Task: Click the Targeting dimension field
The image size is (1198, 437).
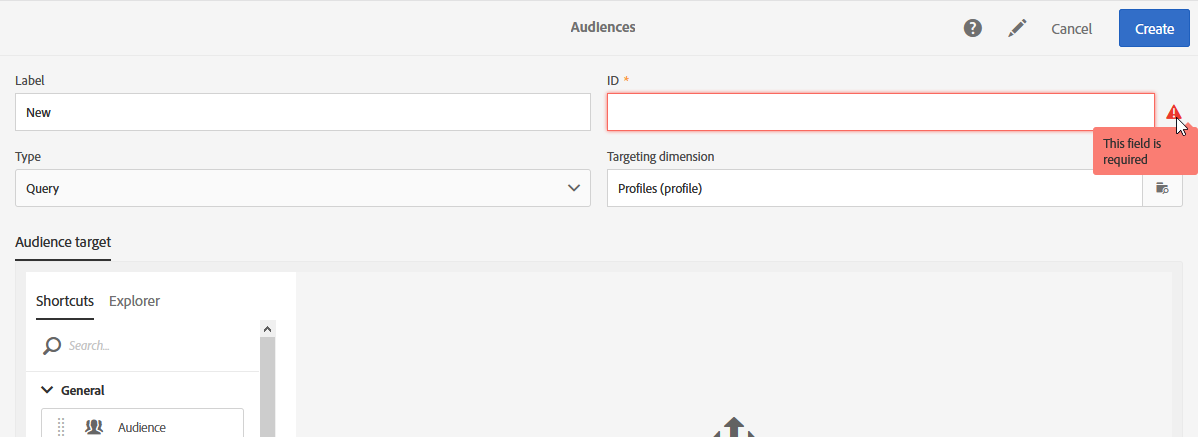Action: point(874,188)
